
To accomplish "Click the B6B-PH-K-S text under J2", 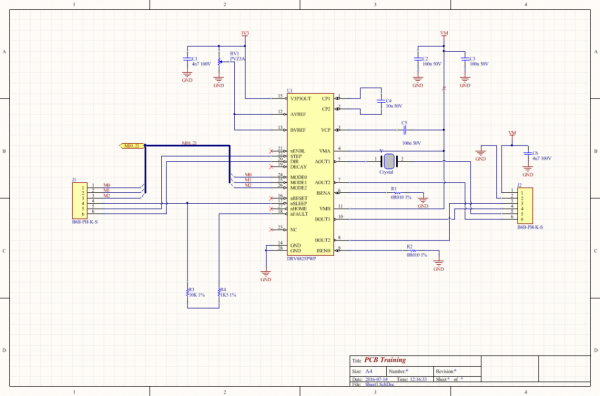I will (530, 227).
